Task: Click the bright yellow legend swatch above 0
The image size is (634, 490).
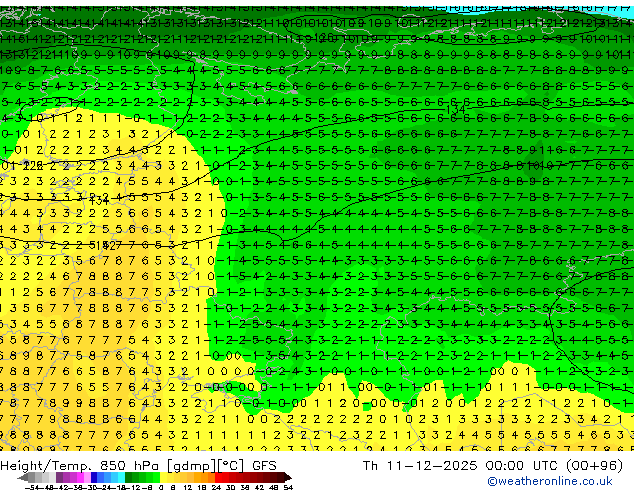Action: click(x=163, y=477)
